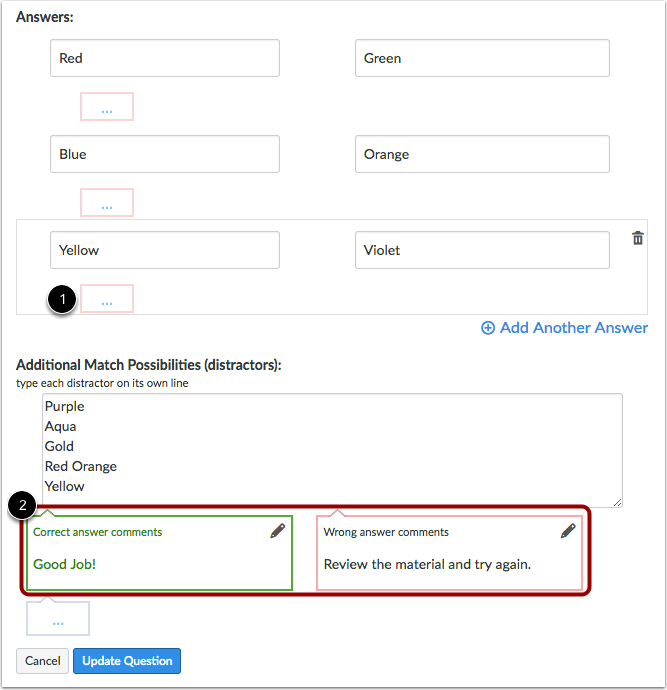The height and width of the screenshot is (690, 667).
Task: Delete the Yellow–Violet answer row with trash icon
Action: pos(638,238)
